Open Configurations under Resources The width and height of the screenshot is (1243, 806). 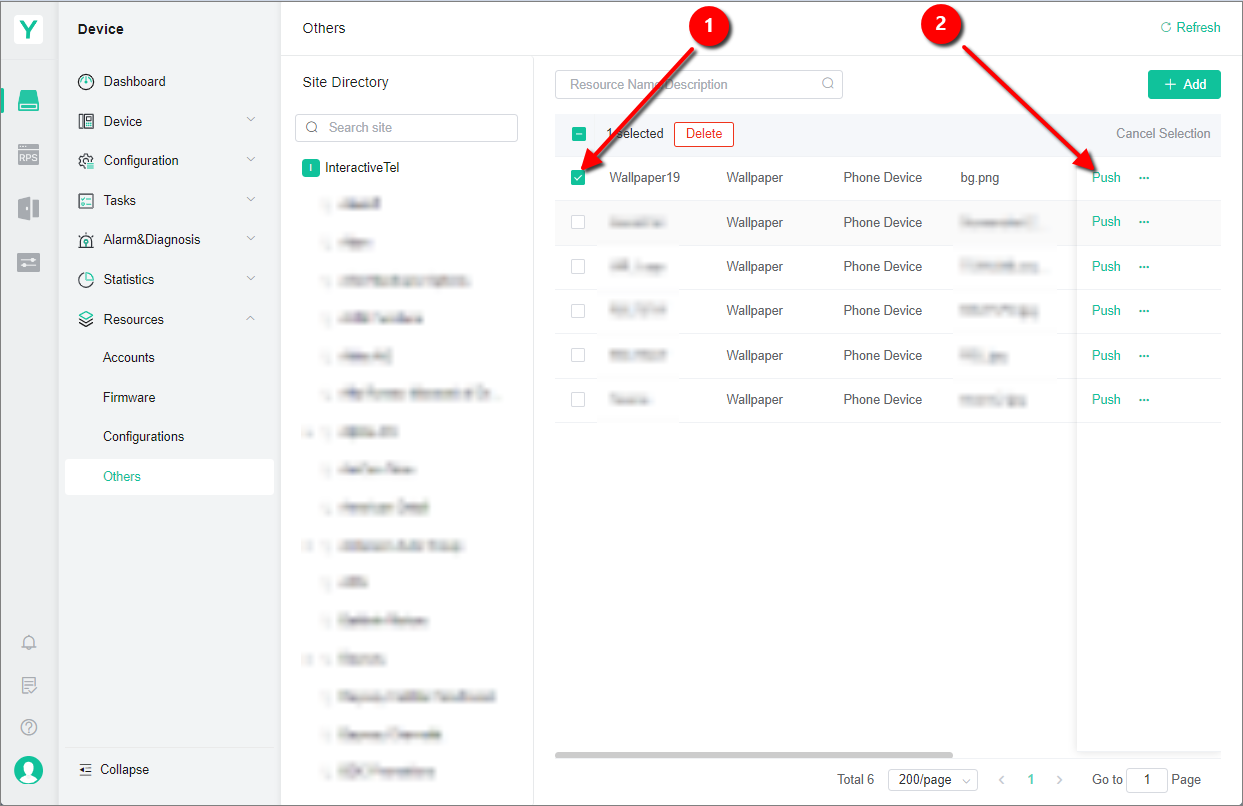click(x=143, y=437)
